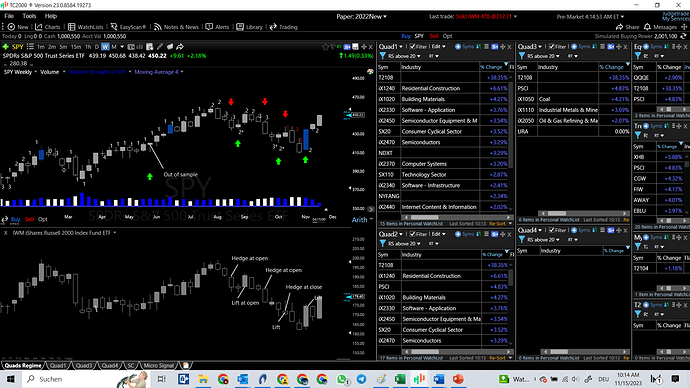690x388 pixels.
Task: Flag SPY with the star icon
Action: coord(326,47)
